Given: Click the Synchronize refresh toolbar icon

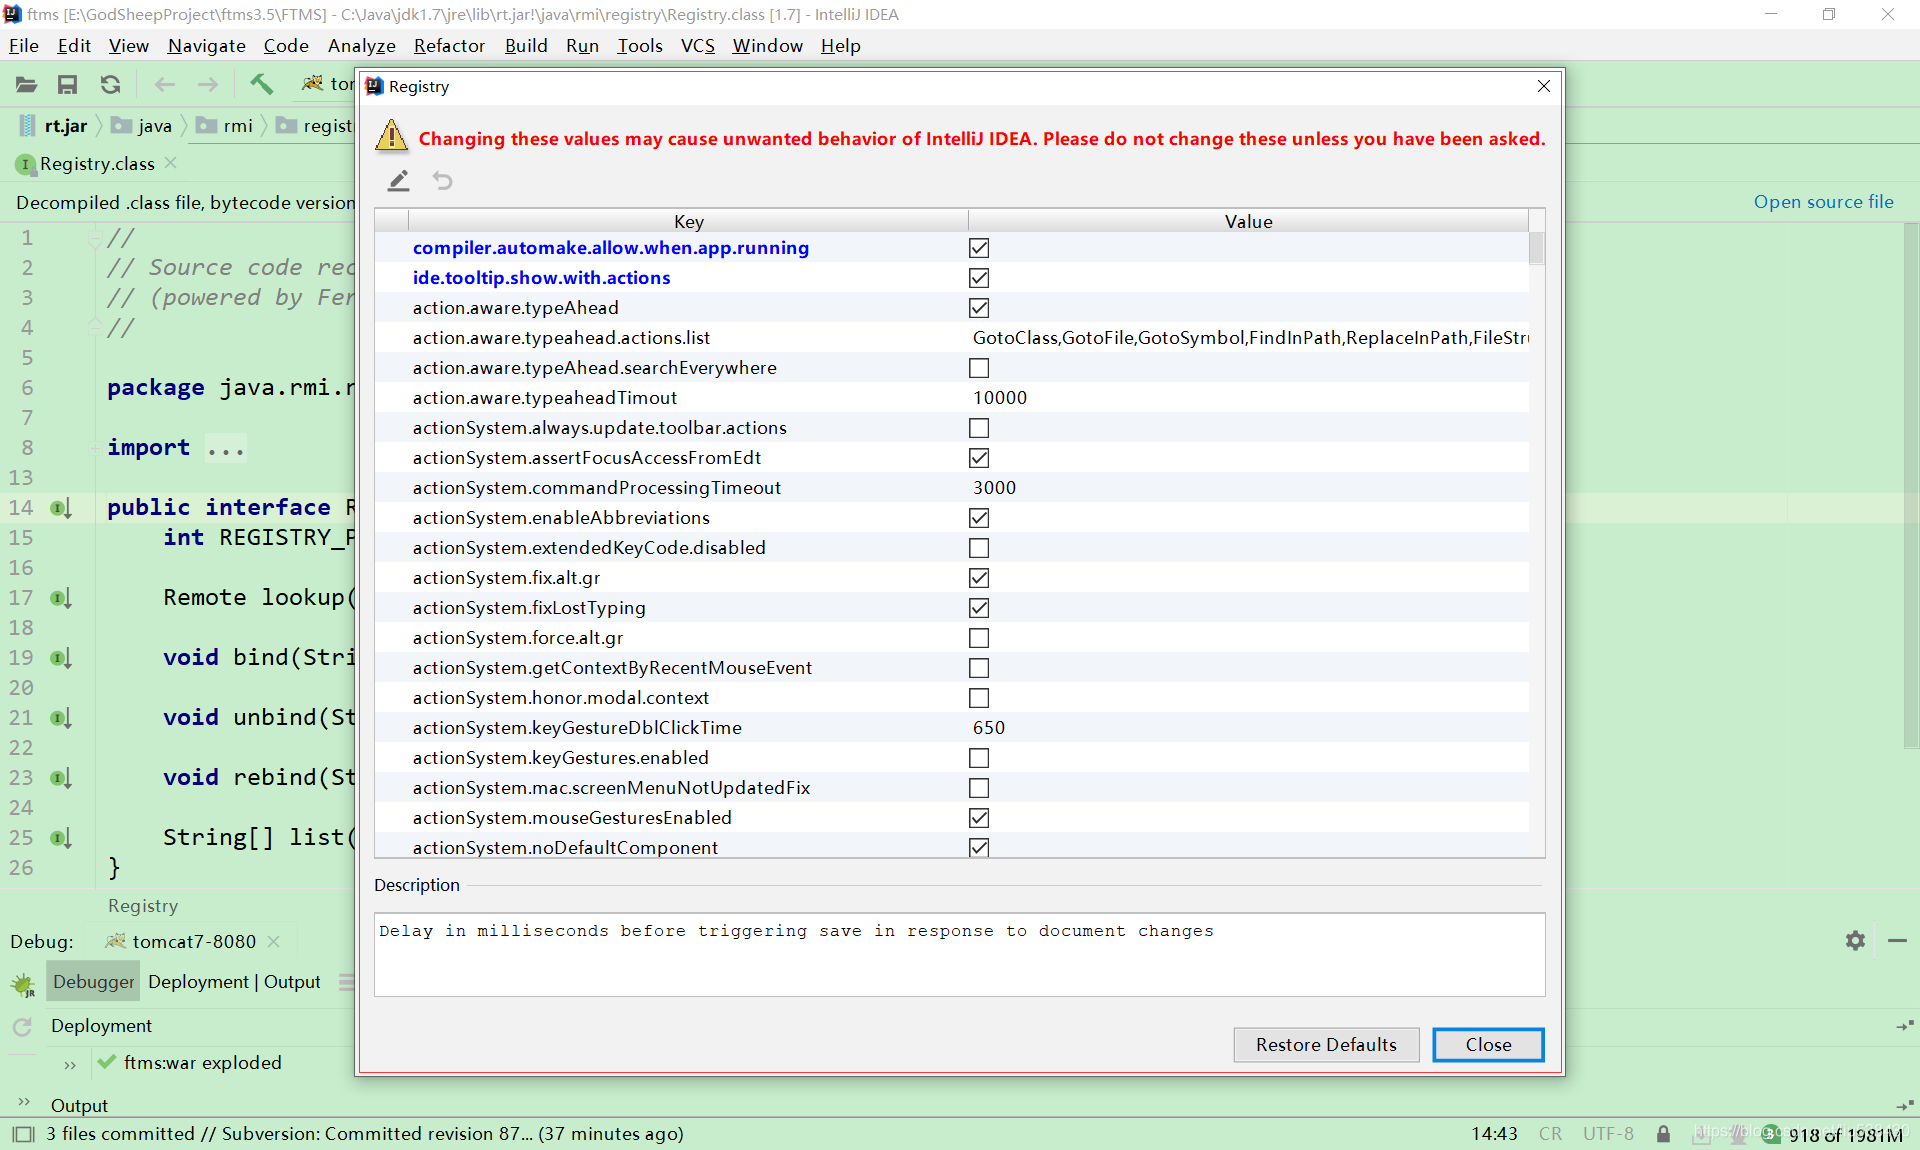Looking at the screenshot, I should (110, 85).
